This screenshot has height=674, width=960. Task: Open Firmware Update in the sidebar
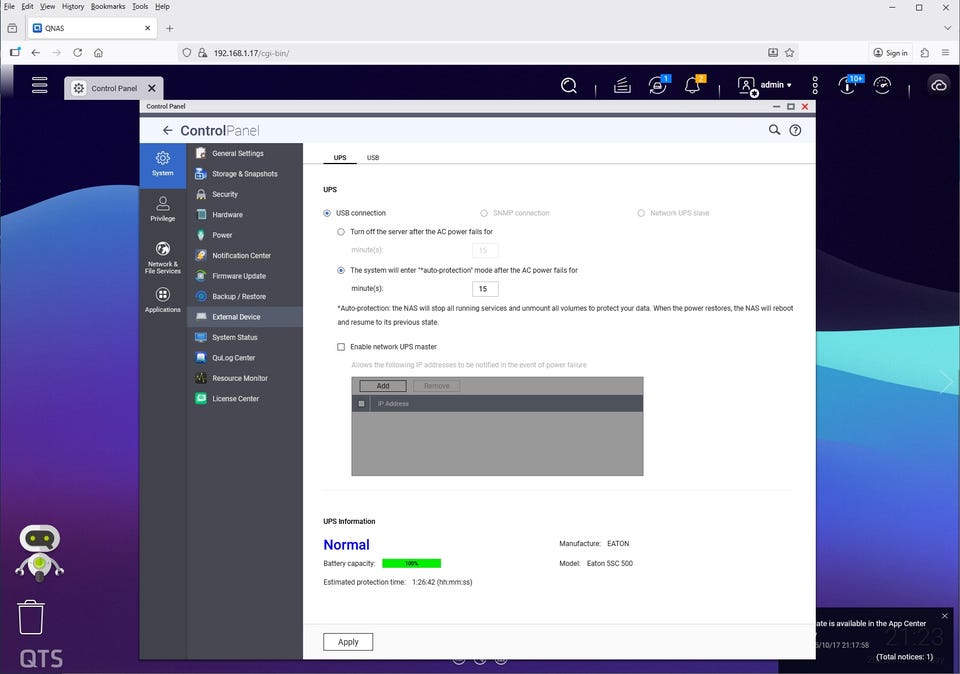pos(238,276)
